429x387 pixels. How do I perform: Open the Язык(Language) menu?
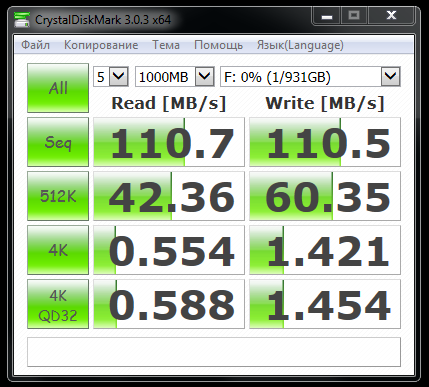click(300, 45)
